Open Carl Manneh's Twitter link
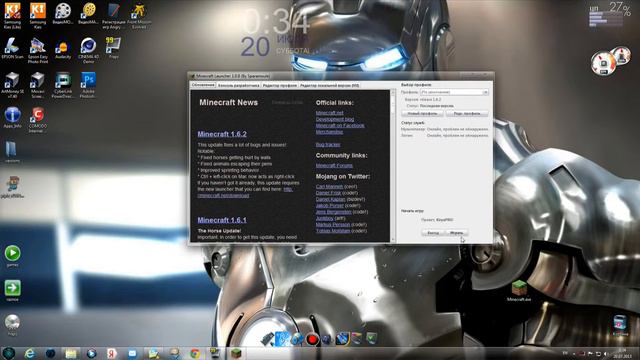 329,187
